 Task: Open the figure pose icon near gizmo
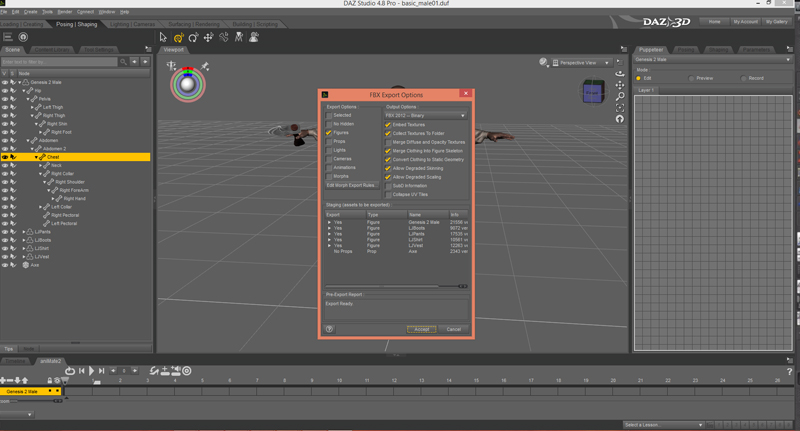point(171,65)
